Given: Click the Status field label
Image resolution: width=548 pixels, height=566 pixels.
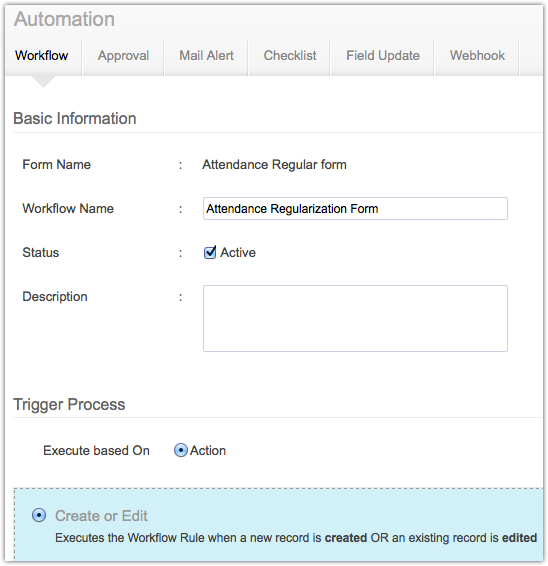Looking at the screenshot, I should click(x=40, y=252).
